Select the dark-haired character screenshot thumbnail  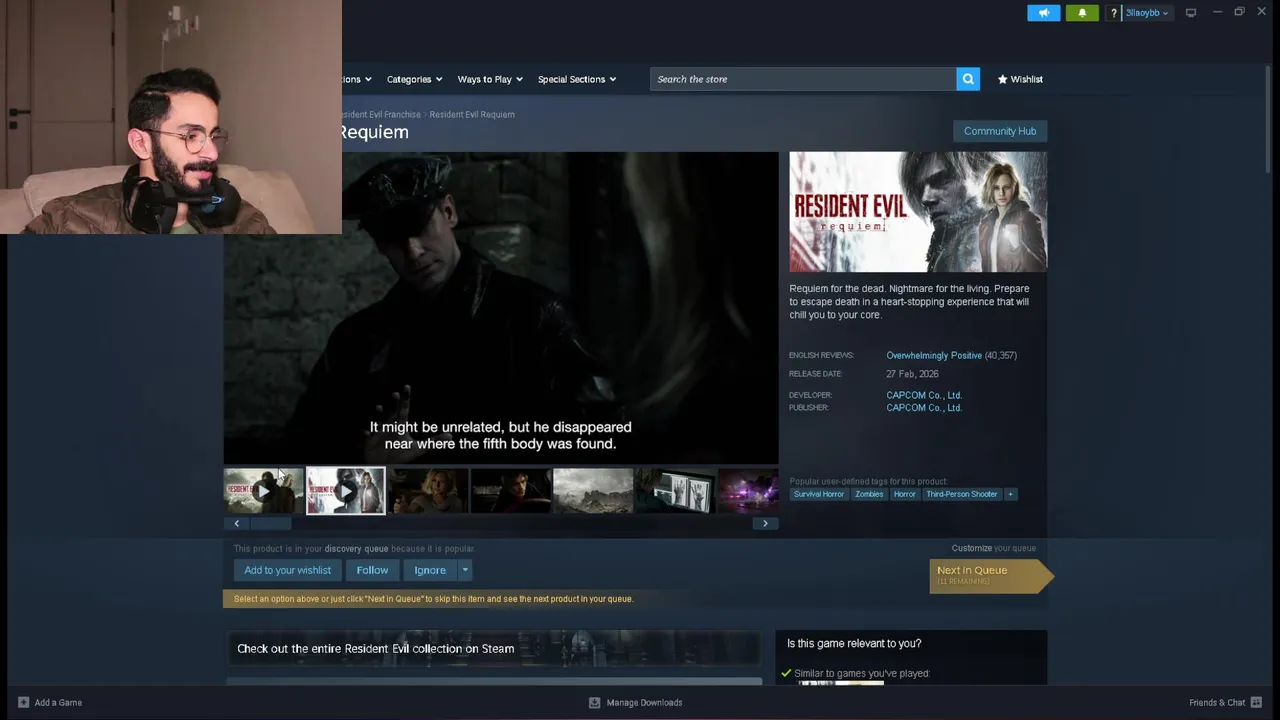(511, 491)
